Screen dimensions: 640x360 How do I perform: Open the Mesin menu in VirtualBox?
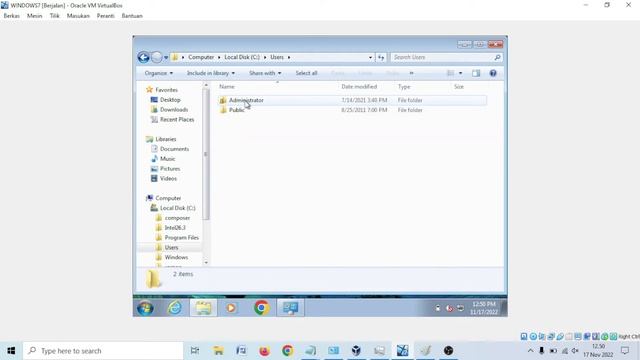coord(34,16)
